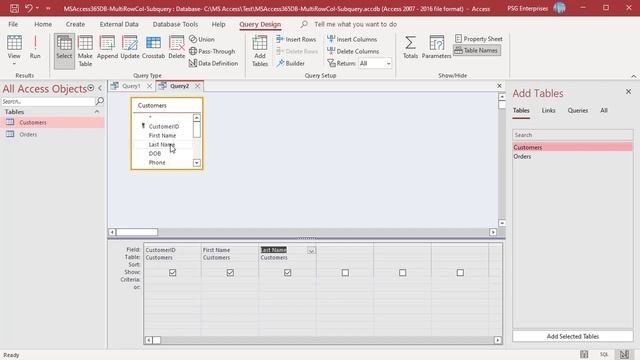Open the Home tab
The width and height of the screenshot is (640, 360).
43,24
